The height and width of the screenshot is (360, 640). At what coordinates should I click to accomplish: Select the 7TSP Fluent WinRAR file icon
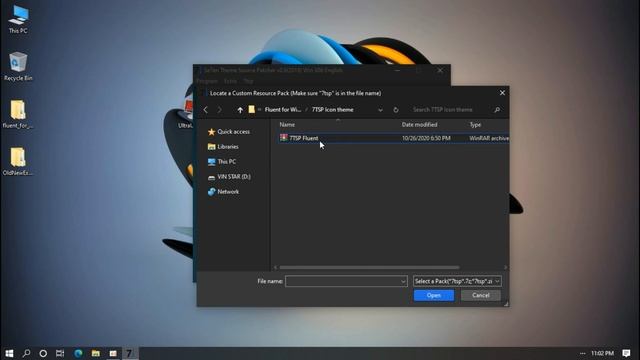284,138
